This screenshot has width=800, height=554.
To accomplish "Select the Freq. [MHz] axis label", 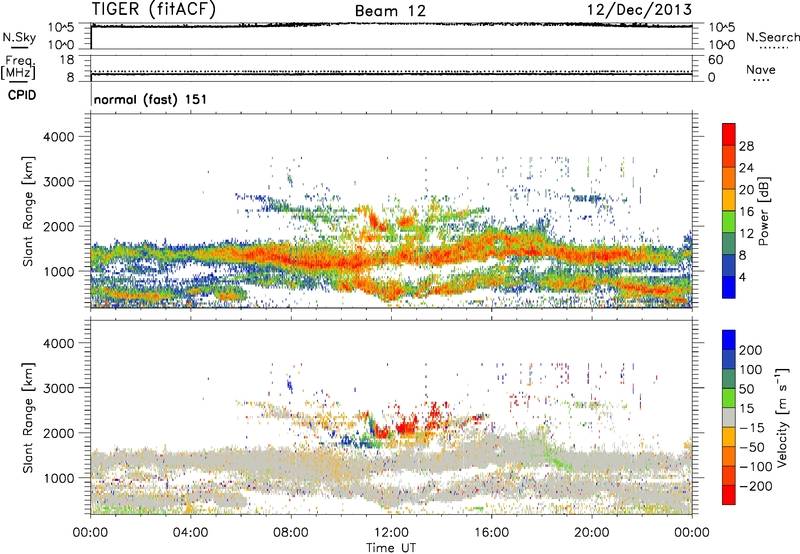I will pos(18,67).
